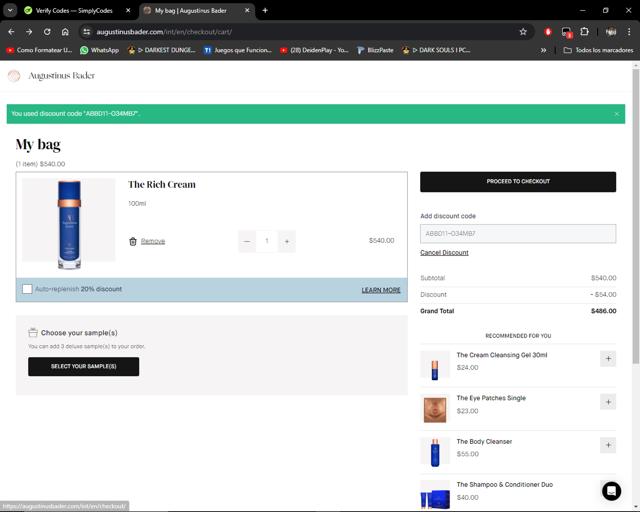Open The Eye Patches Single thumbnail
The image size is (640, 512).
tap(435, 409)
